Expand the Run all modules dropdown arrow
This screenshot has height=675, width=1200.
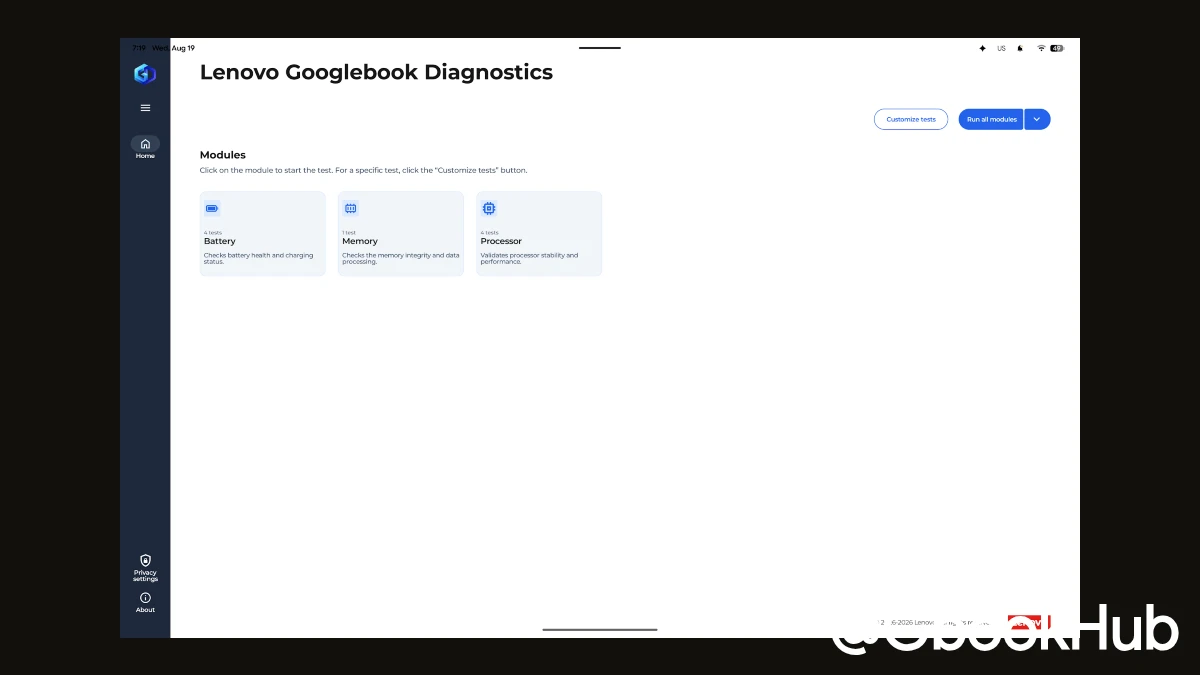point(1037,119)
